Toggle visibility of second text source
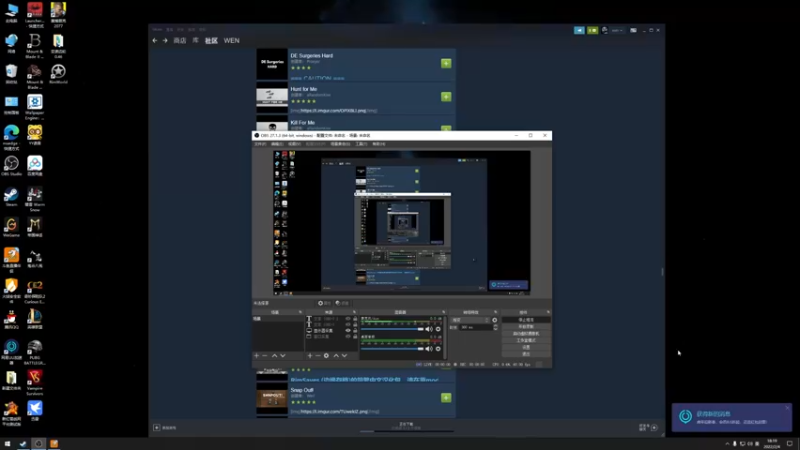This screenshot has height=450, width=800. 348,324
